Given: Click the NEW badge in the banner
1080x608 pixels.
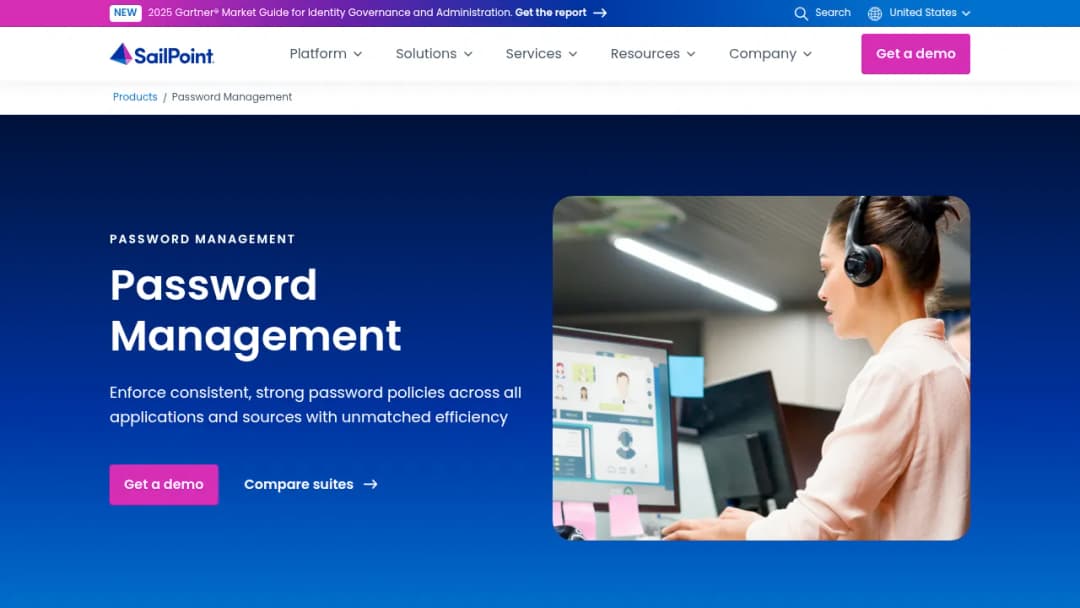Looking at the screenshot, I should 125,12.
